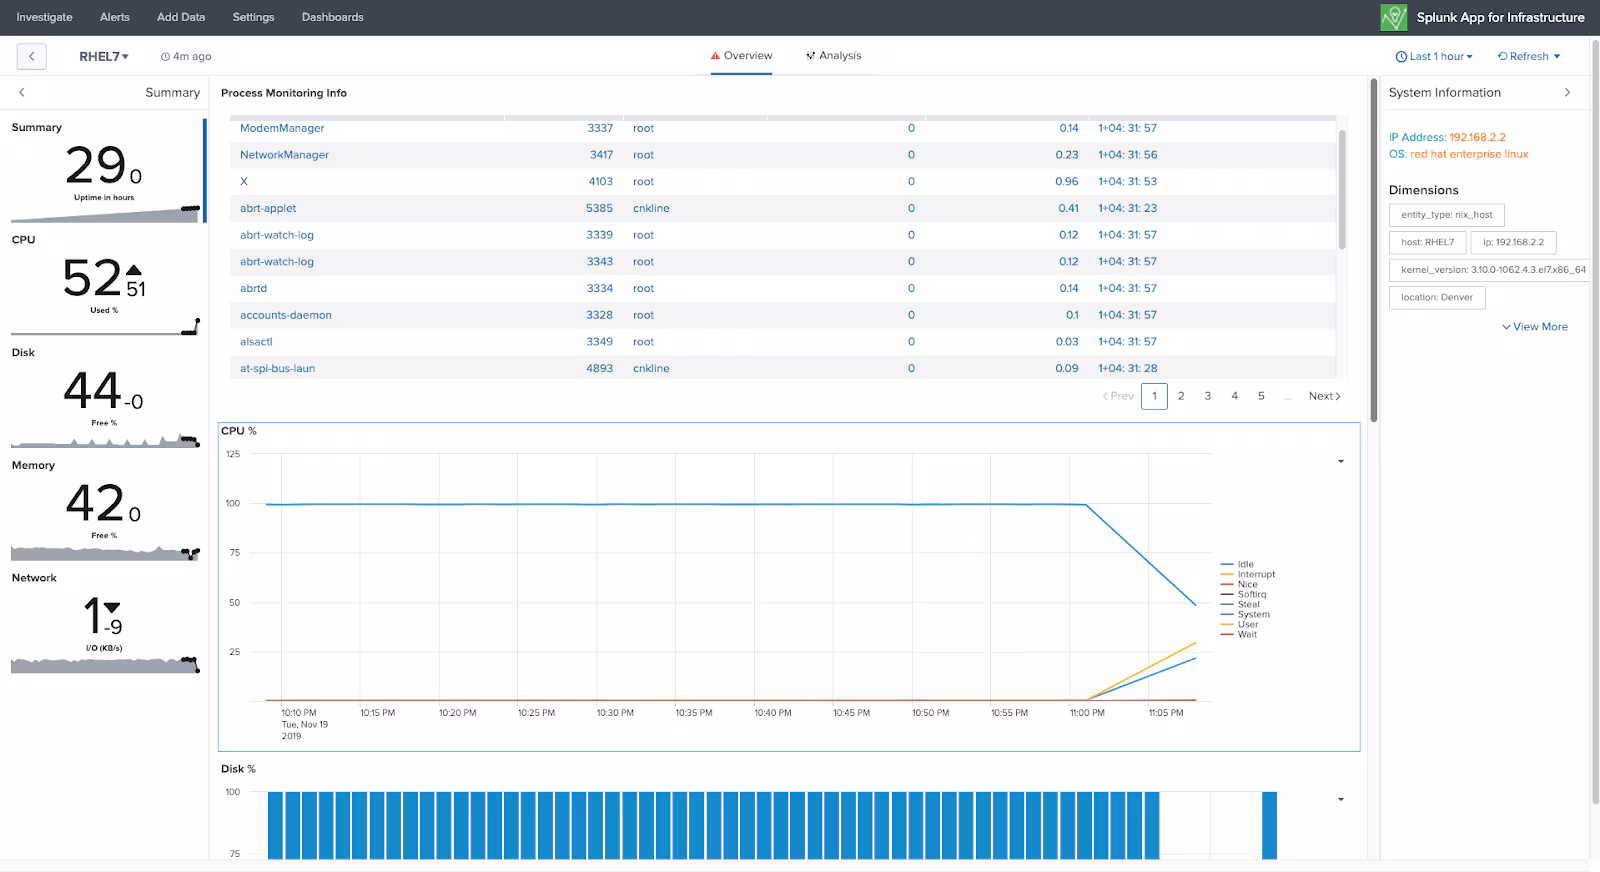Open the RHEL7 host dropdown

[x=104, y=56]
